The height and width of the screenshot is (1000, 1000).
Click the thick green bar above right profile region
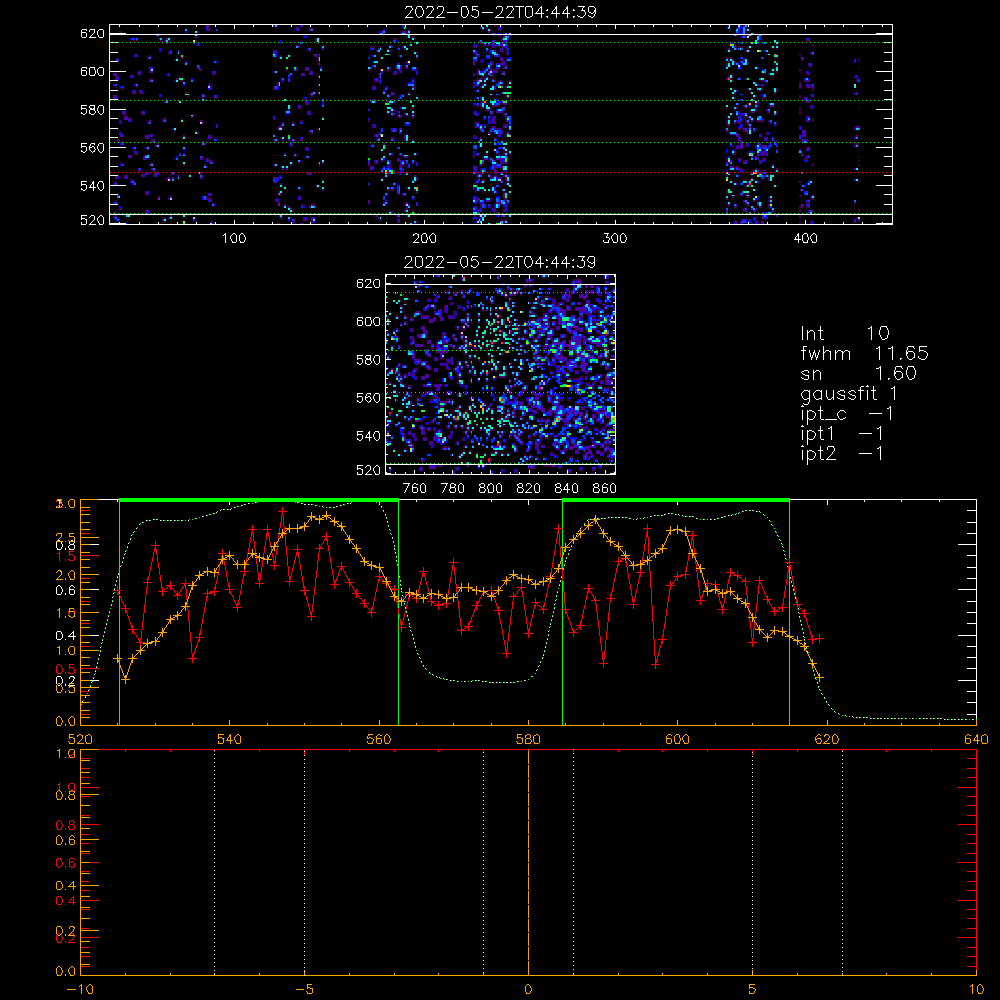pyautogui.click(x=676, y=500)
